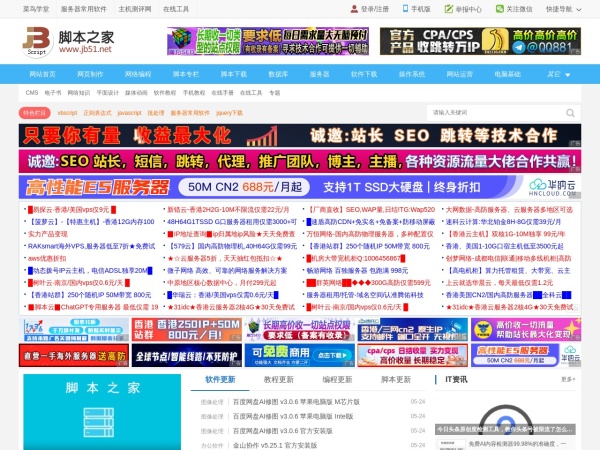
Task: Open the 网站运营 nav item
Action: 460,74
